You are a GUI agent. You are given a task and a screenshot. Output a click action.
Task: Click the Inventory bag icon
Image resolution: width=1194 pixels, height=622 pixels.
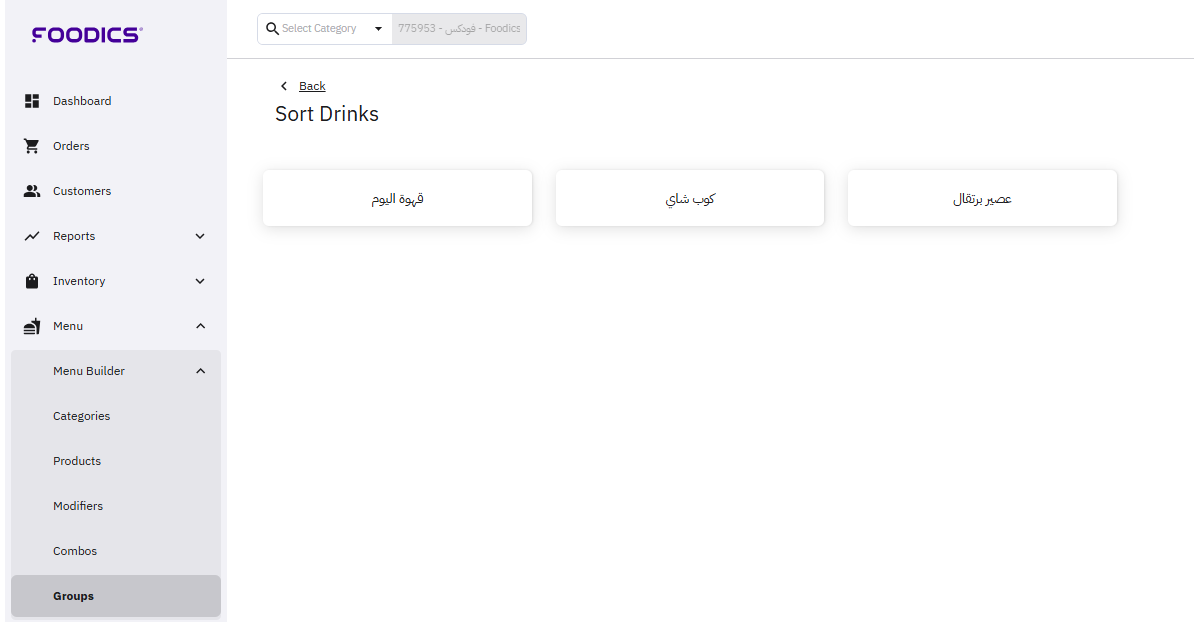(32, 281)
